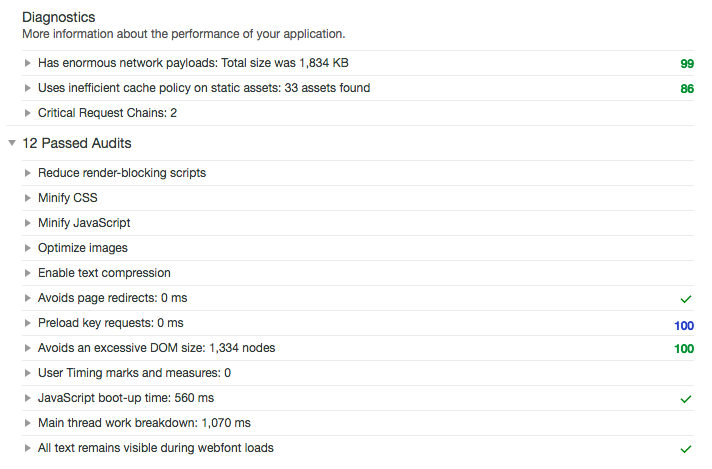Image resolution: width=712 pixels, height=469 pixels.
Task: Click green checkmark for Avoids page redirects
Action: tap(686, 299)
